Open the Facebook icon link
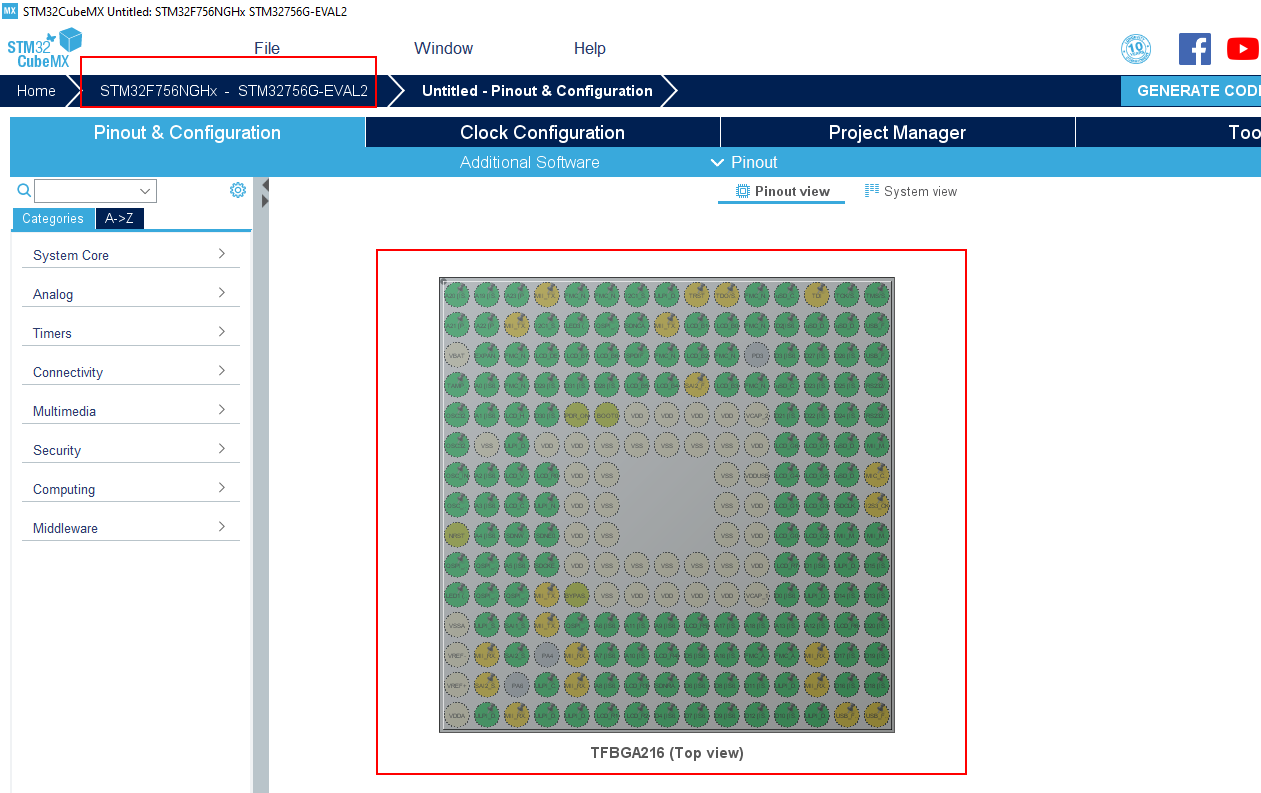The width and height of the screenshot is (1261, 793). (1194, 49)
